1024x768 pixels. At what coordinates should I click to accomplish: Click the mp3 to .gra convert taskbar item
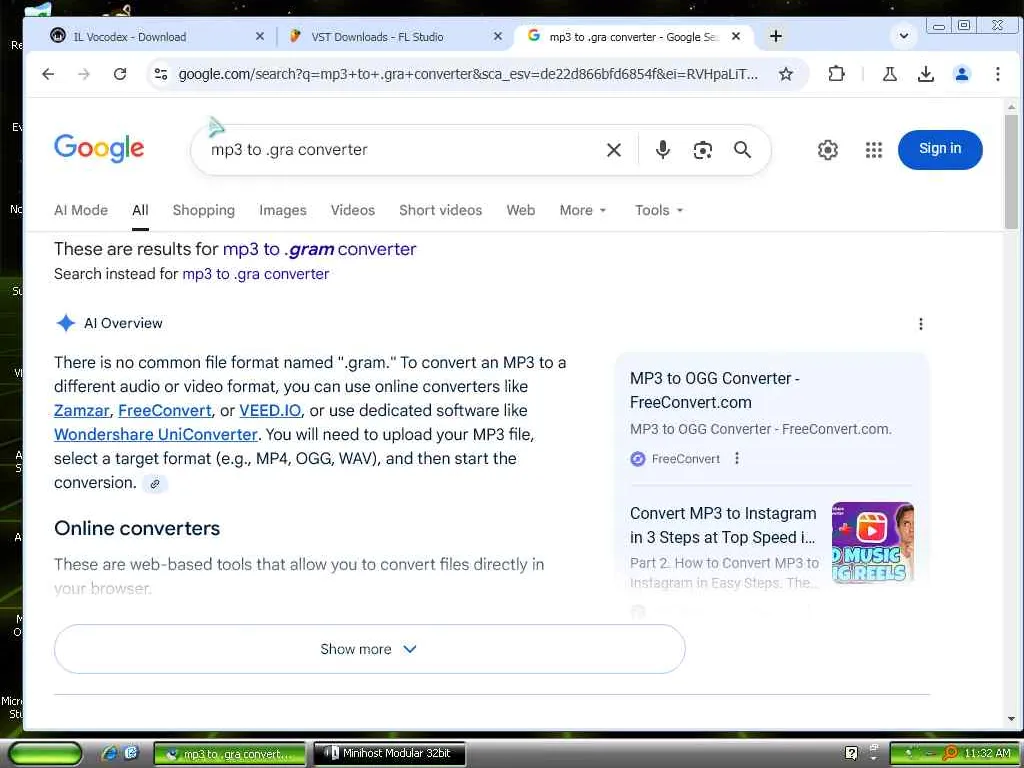pyautogui.click(x=229, y=754)
